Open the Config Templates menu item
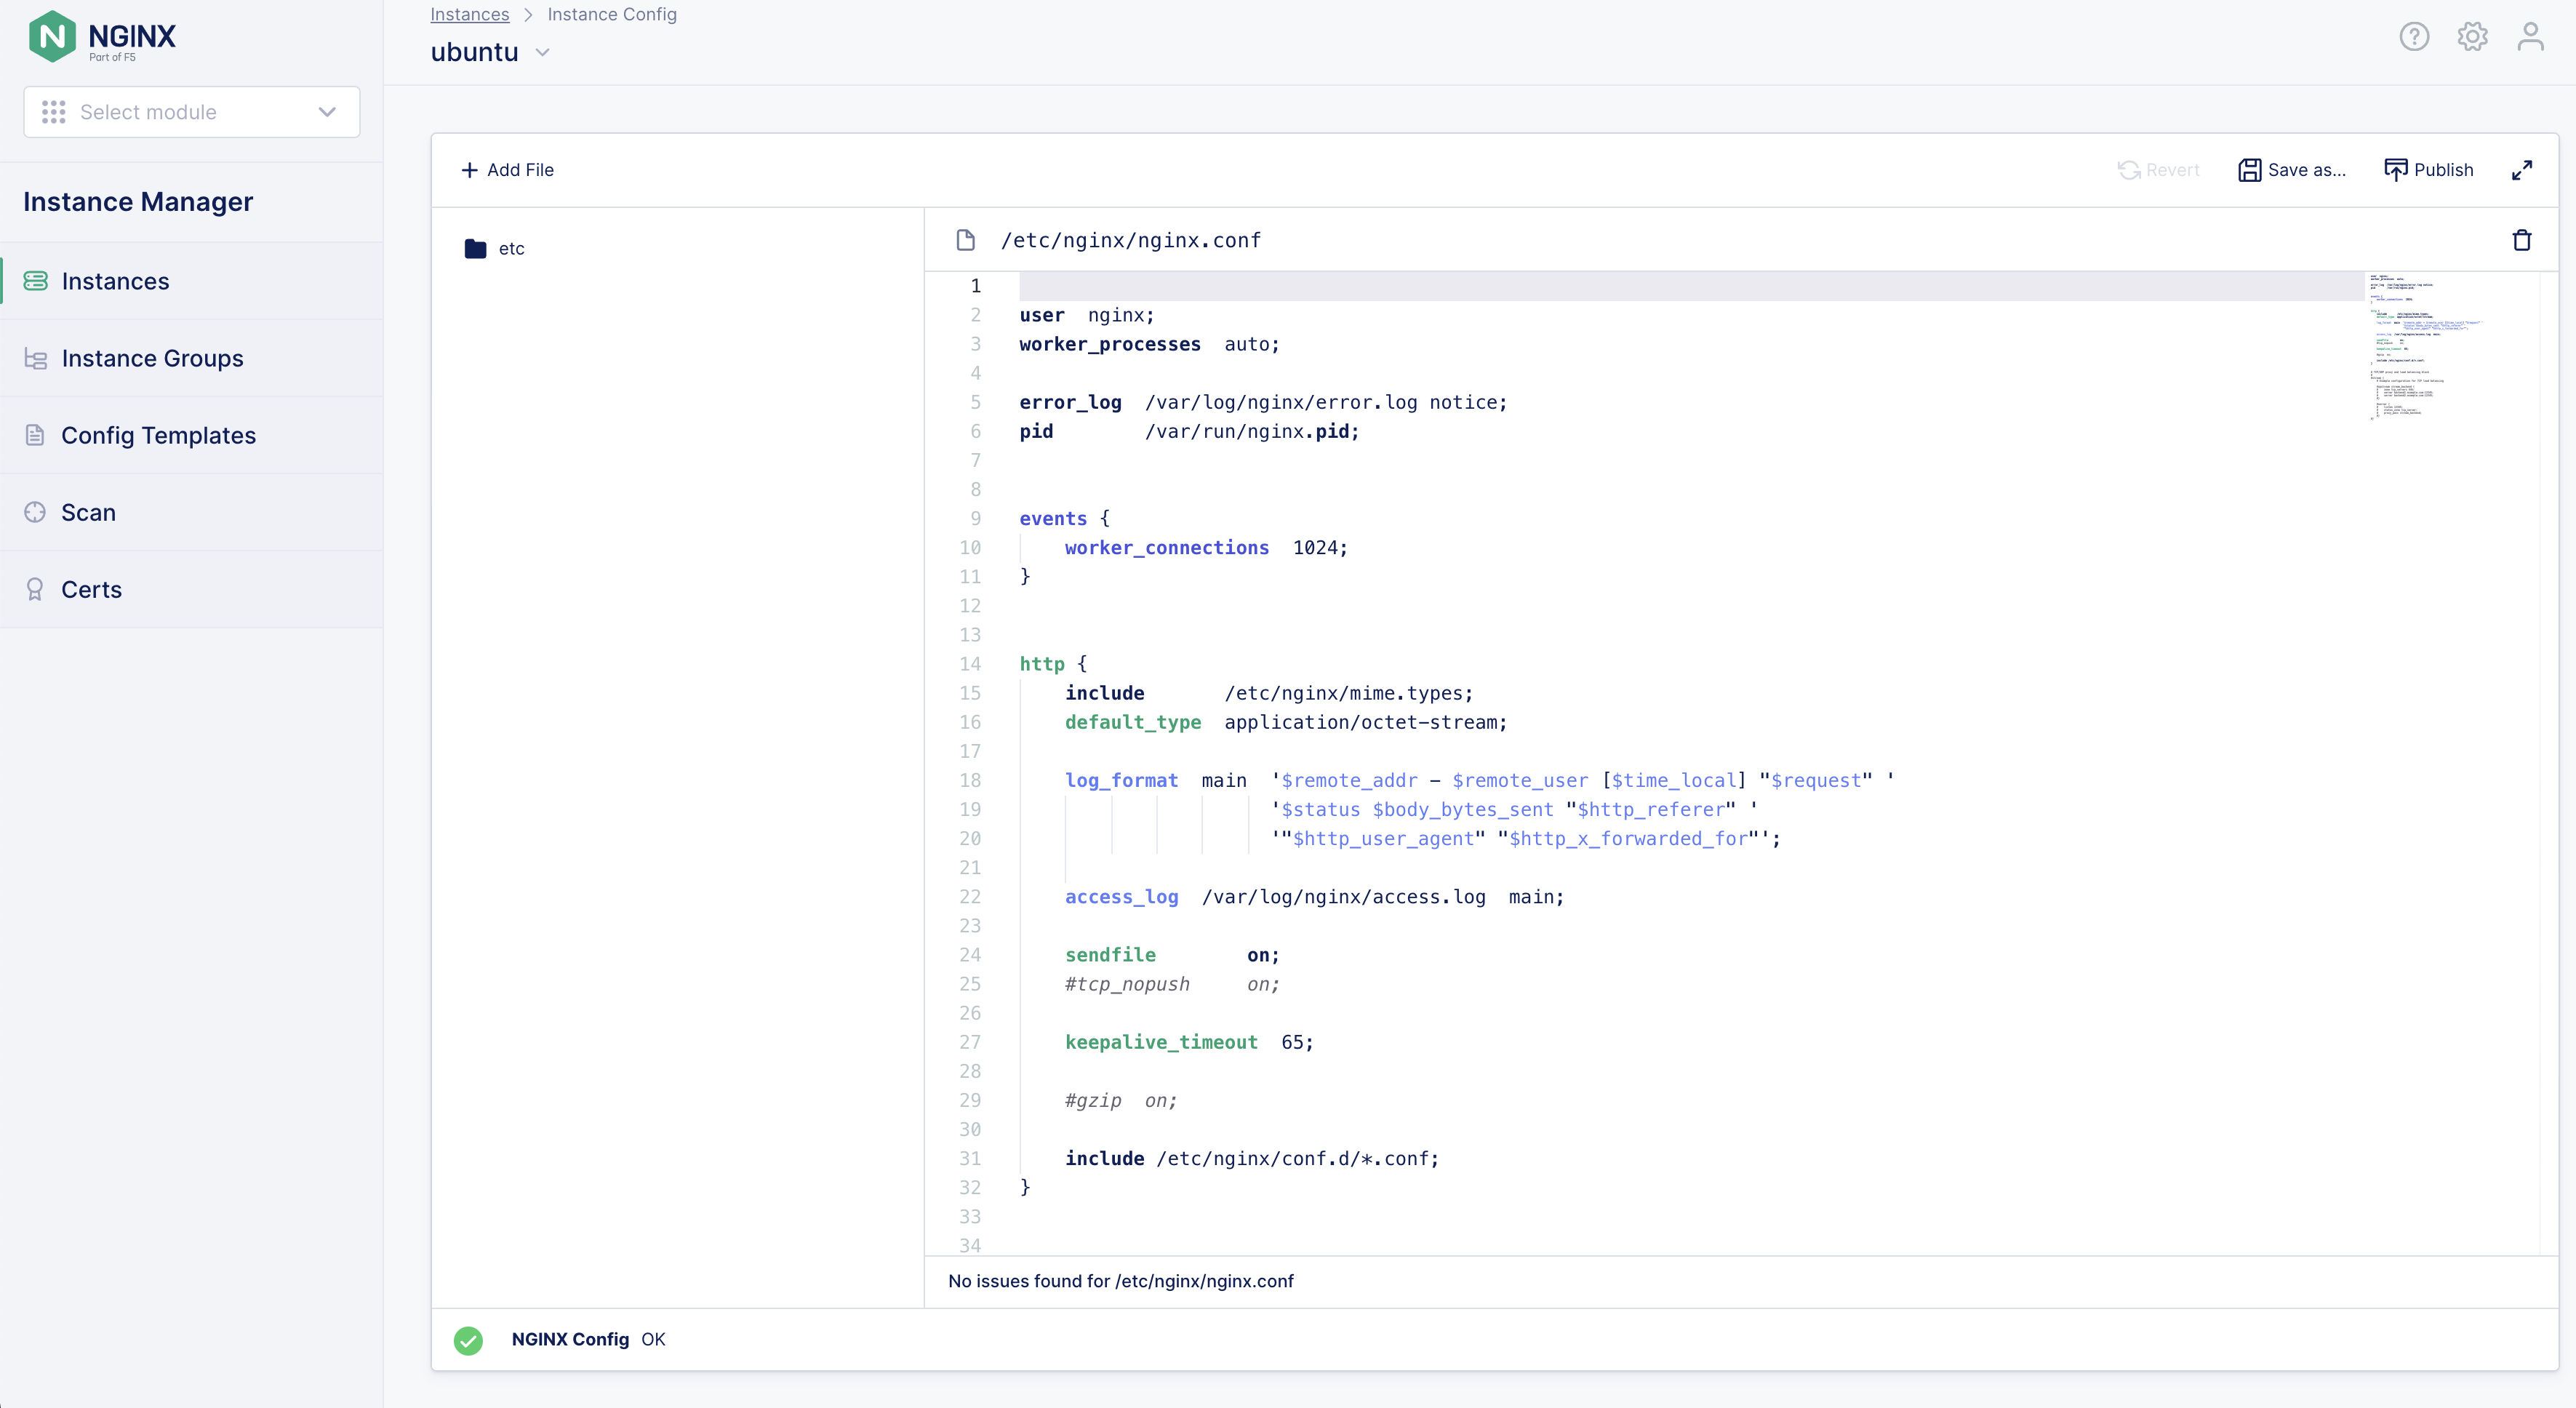Screen dimensions: 2576x1408 192,435
